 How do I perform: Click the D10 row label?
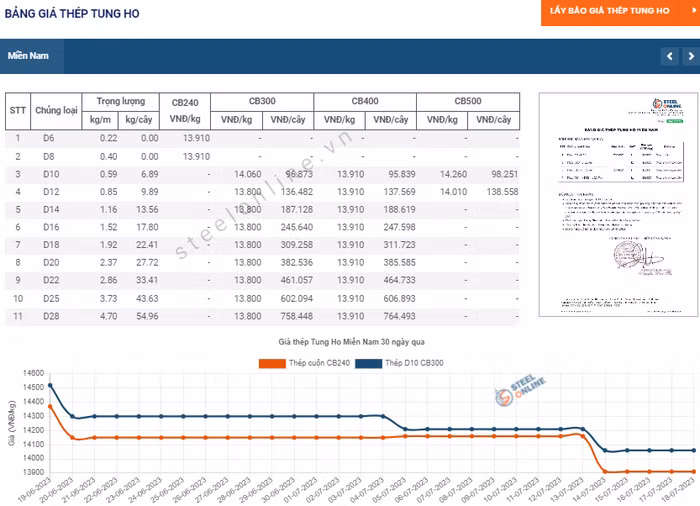[x=51, y=174]
